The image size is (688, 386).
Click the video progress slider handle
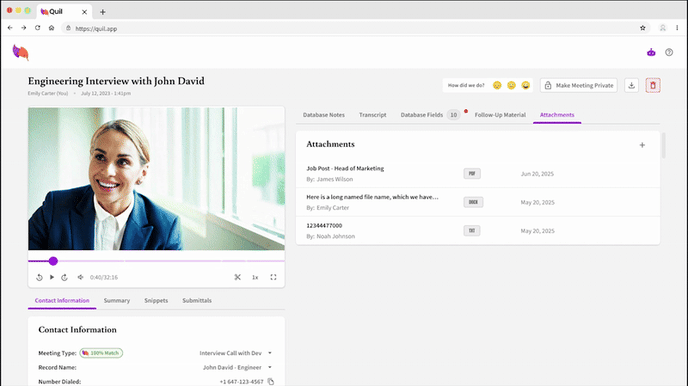click(53, 261)
